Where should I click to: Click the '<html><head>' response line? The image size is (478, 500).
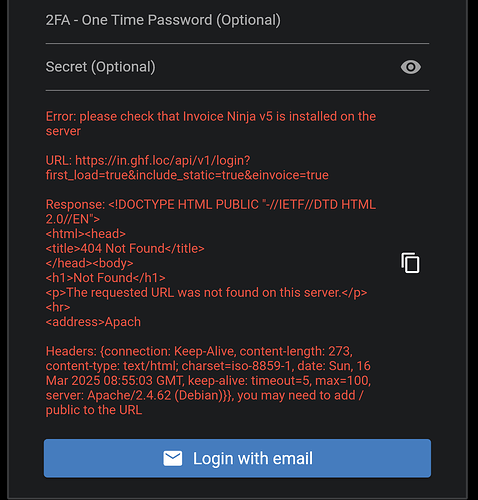(x=86, y=234)
